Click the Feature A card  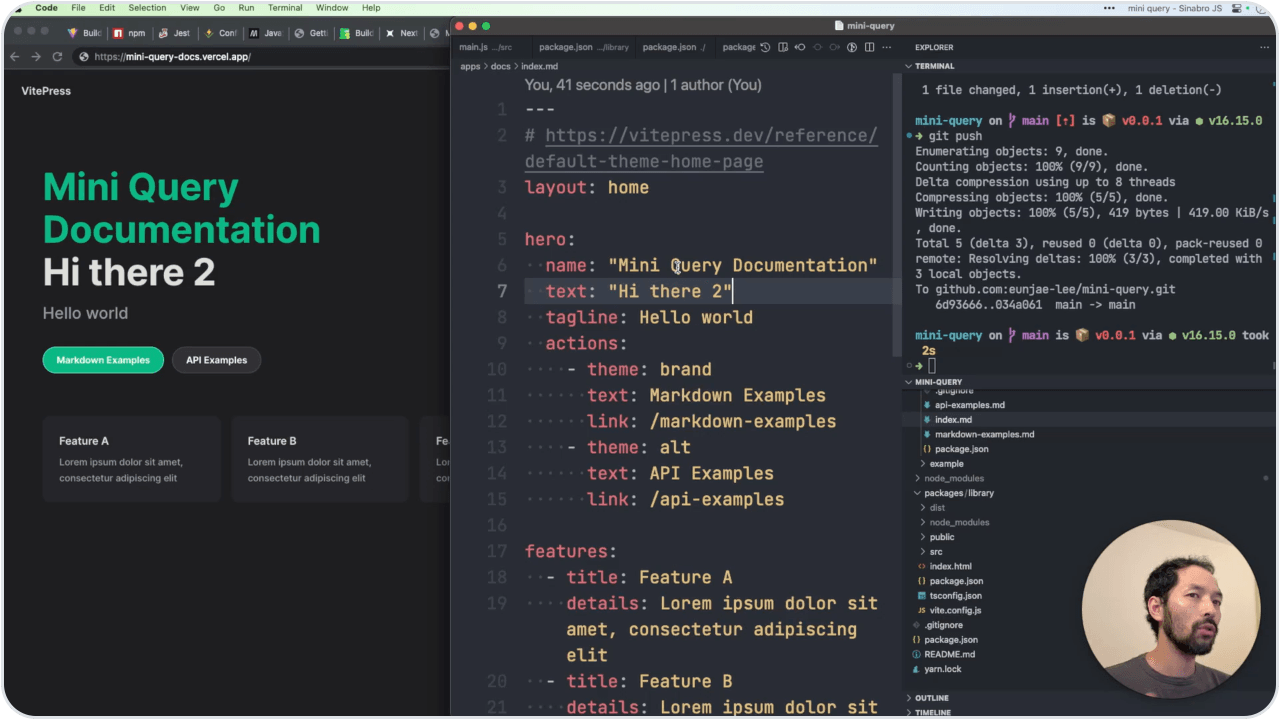tap(132, 459)
